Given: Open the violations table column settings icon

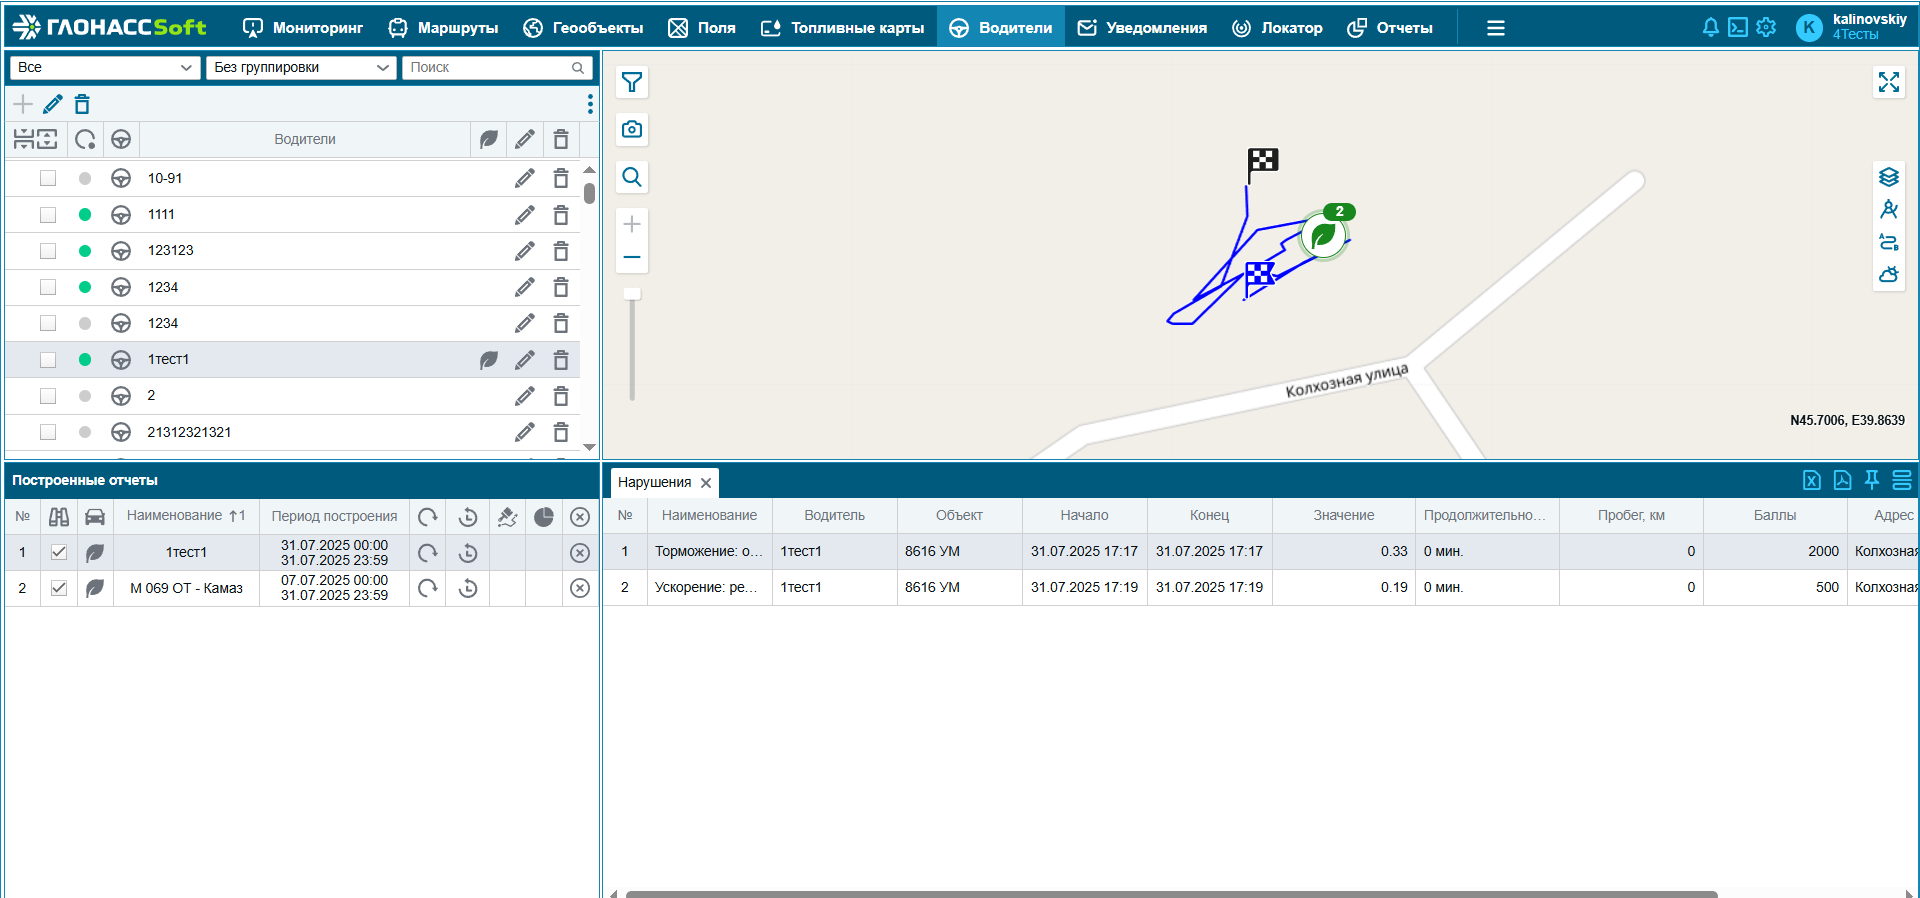Looking at the screenshot, I should 1902,481.
